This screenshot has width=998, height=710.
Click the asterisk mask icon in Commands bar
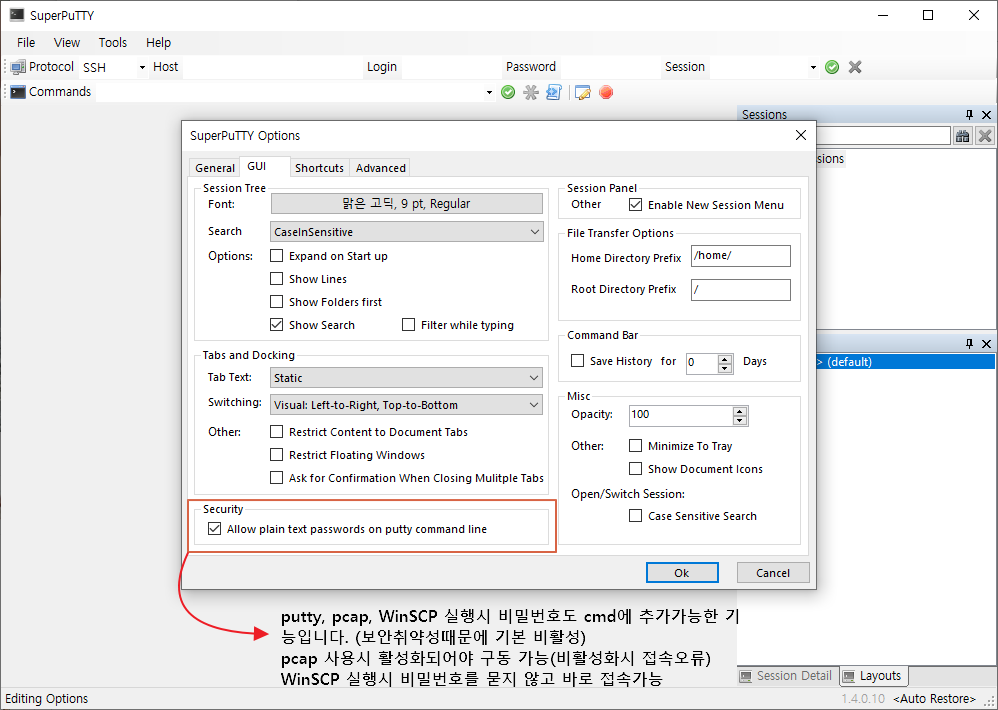pos(531,92)
